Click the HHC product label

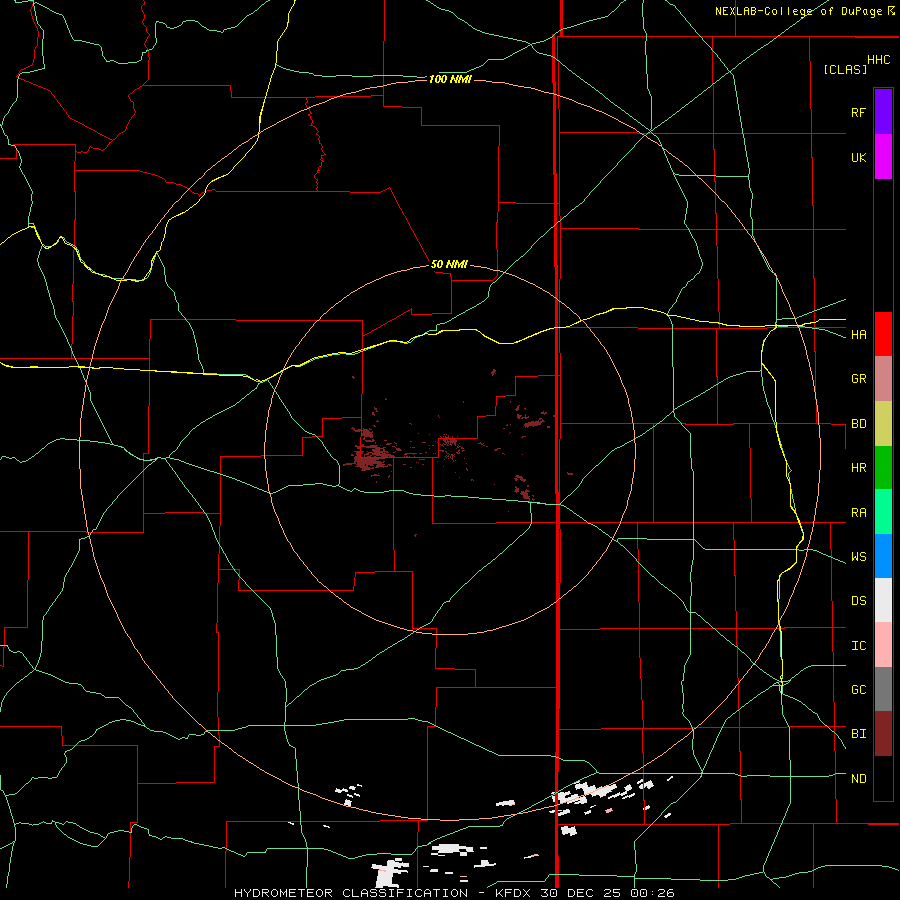coord(878,60)
